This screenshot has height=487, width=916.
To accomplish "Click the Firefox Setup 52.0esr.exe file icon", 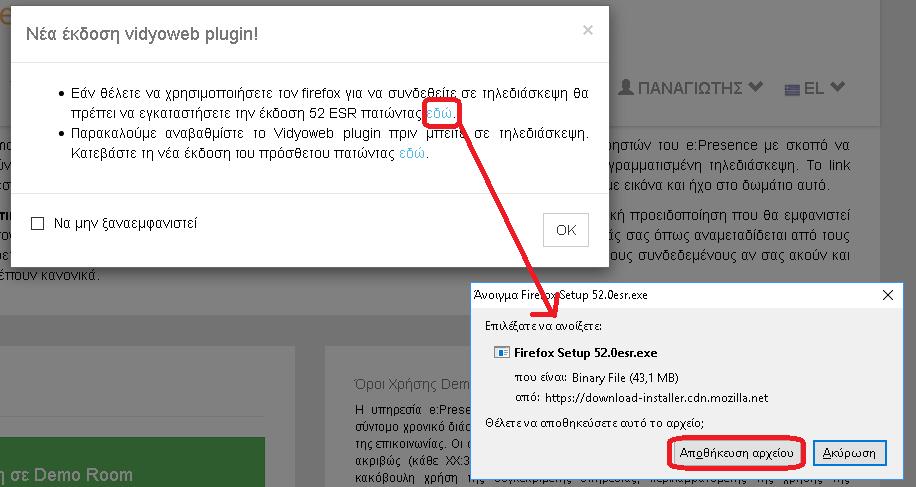I will click(x=501, y=353).
